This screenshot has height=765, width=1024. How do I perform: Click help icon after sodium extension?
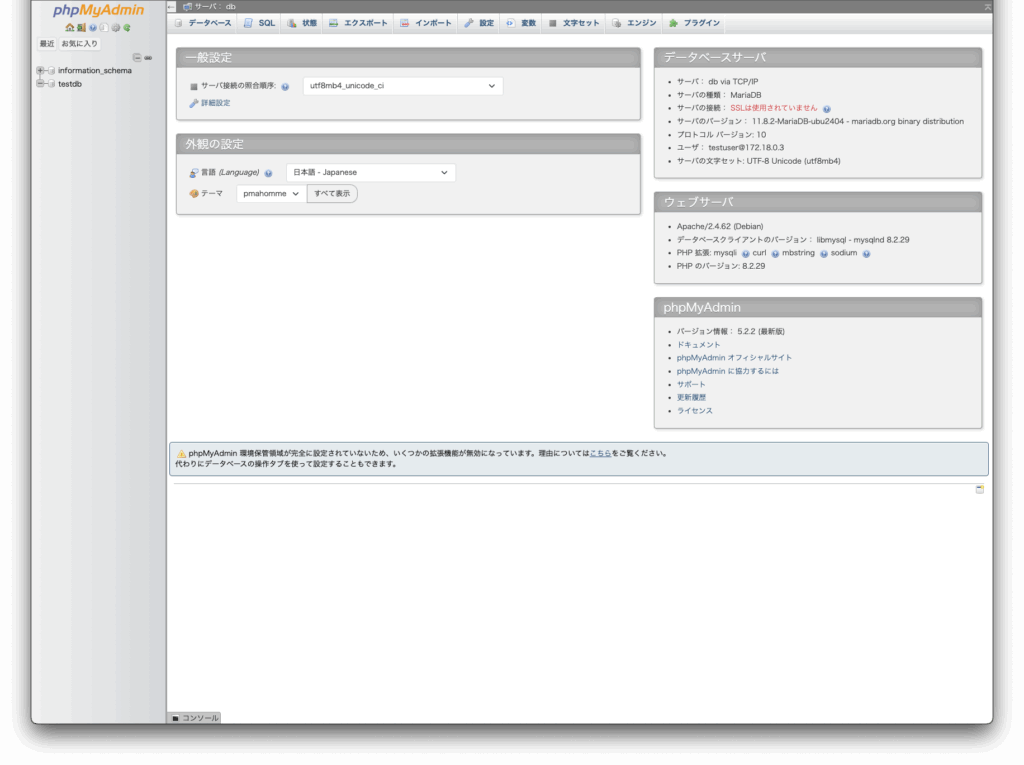pos(867,253)
